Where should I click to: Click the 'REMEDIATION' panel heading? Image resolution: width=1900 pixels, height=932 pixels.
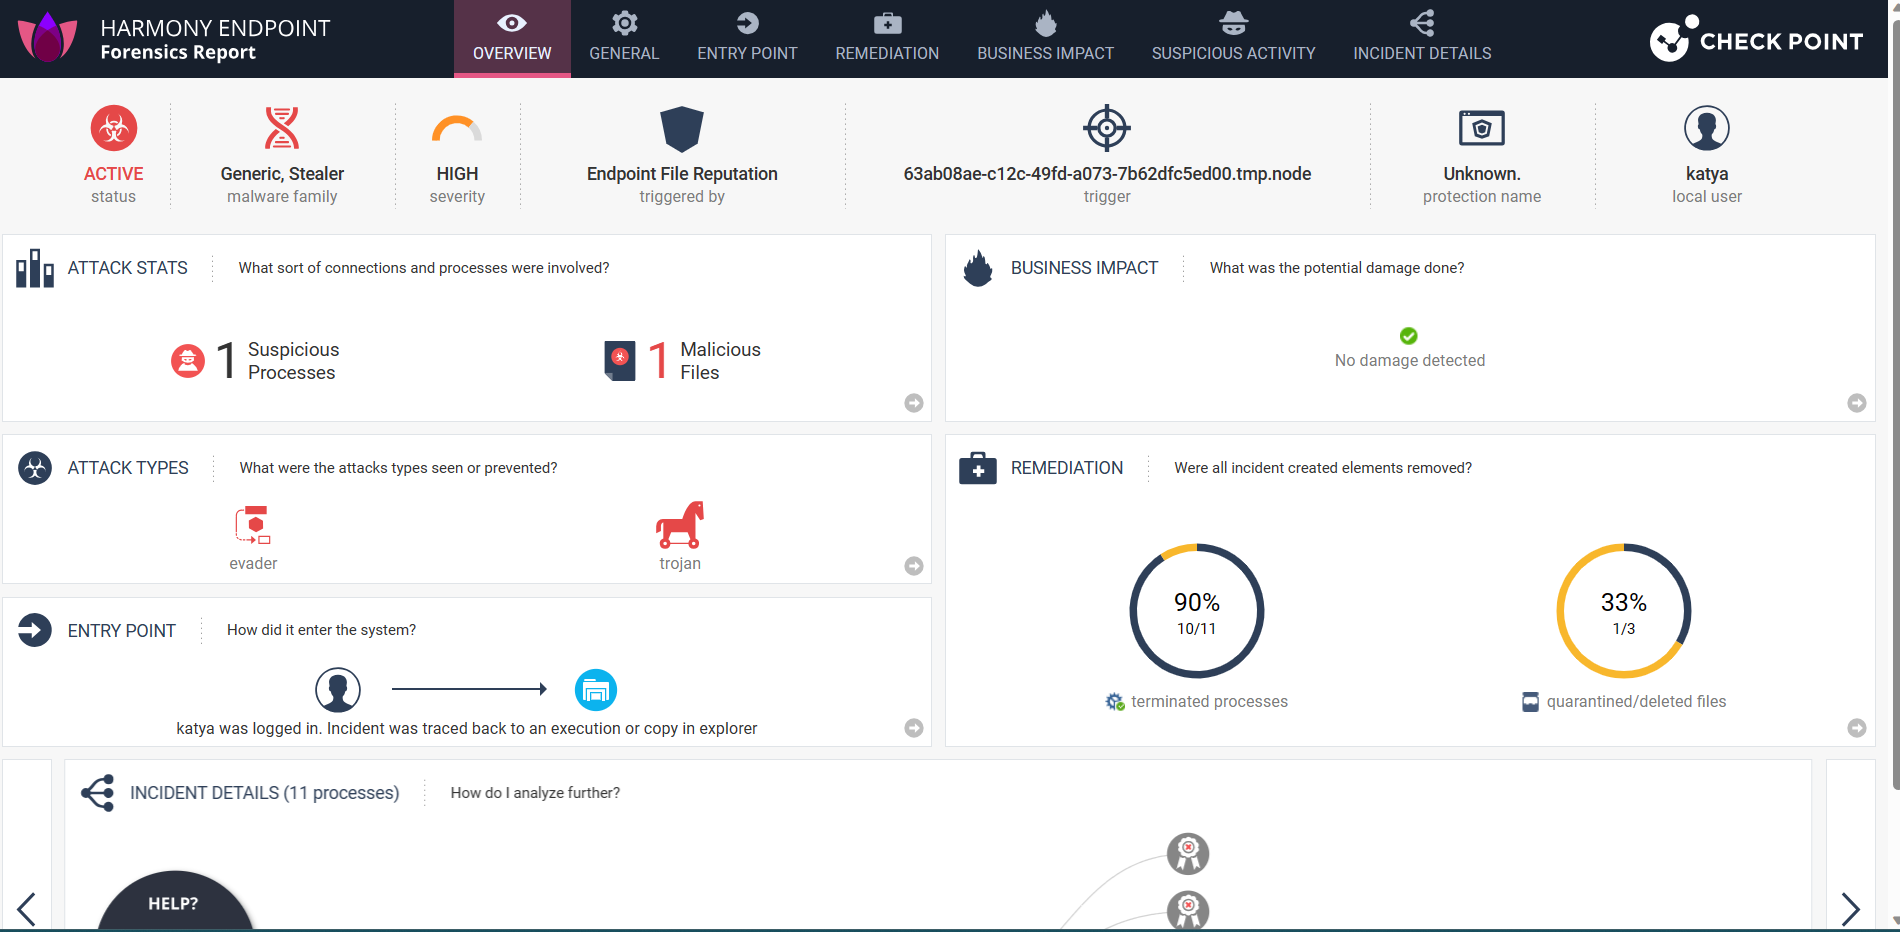(x=1067, y=468)
